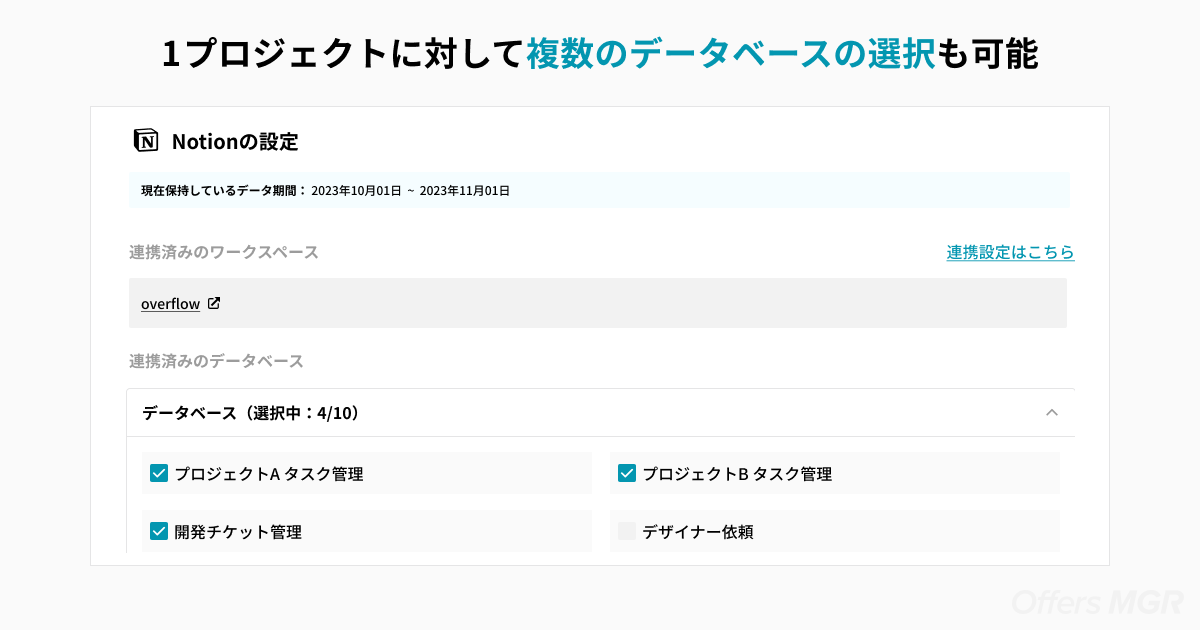Open overflow workspace via external link icon
The image size is (1200, 630).
tap(213, 302)
